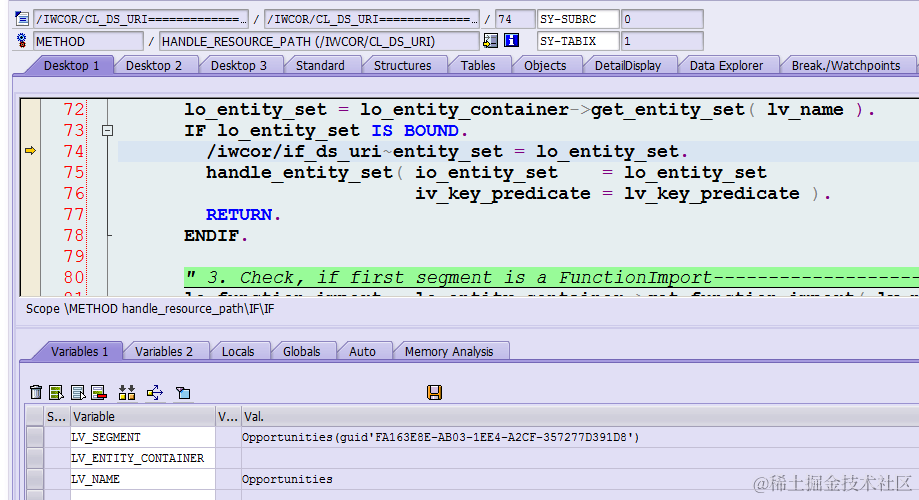Click the line number field showing 74
The width and height of the screenshot is (919, 500).
click(515, 19)
